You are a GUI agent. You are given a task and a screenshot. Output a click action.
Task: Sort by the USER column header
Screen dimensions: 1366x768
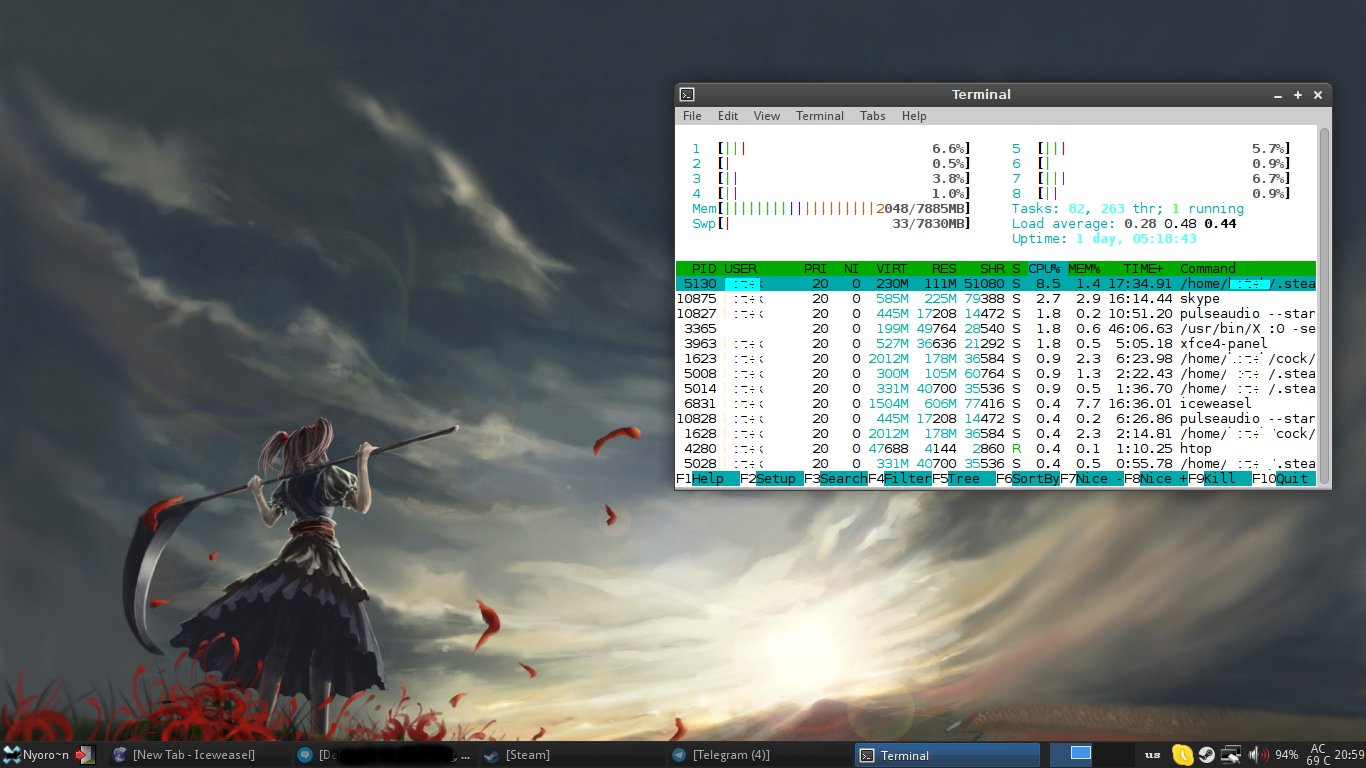(x=740, y=269)
